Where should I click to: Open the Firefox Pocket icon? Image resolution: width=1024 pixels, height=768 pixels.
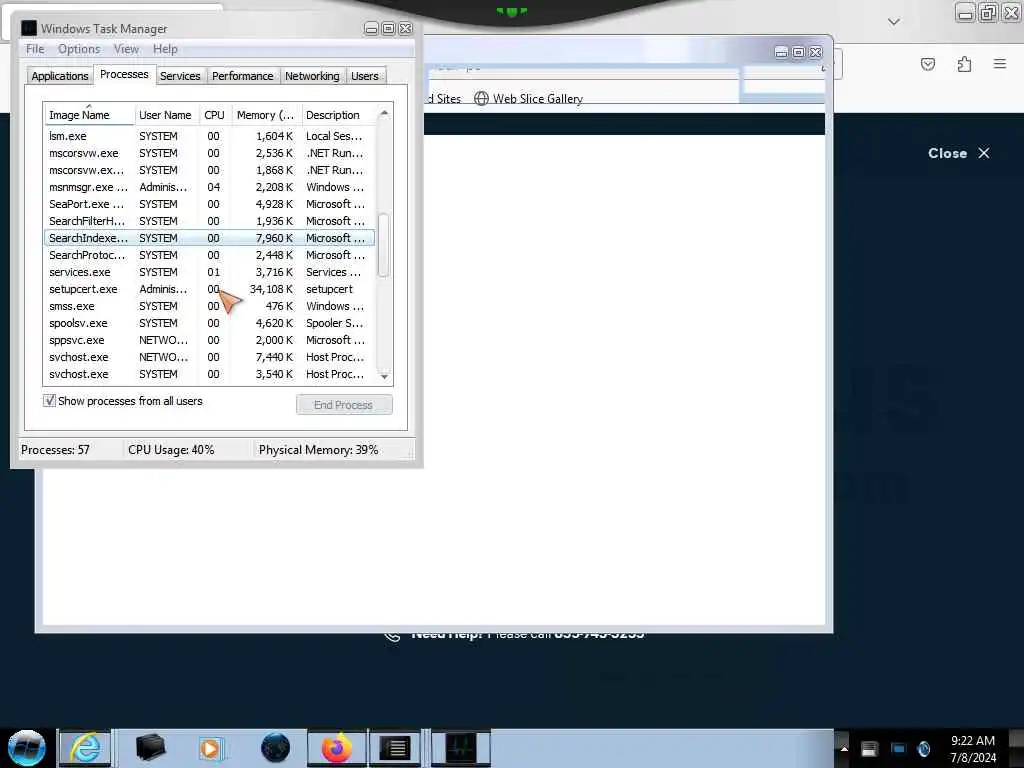[927, 64]
